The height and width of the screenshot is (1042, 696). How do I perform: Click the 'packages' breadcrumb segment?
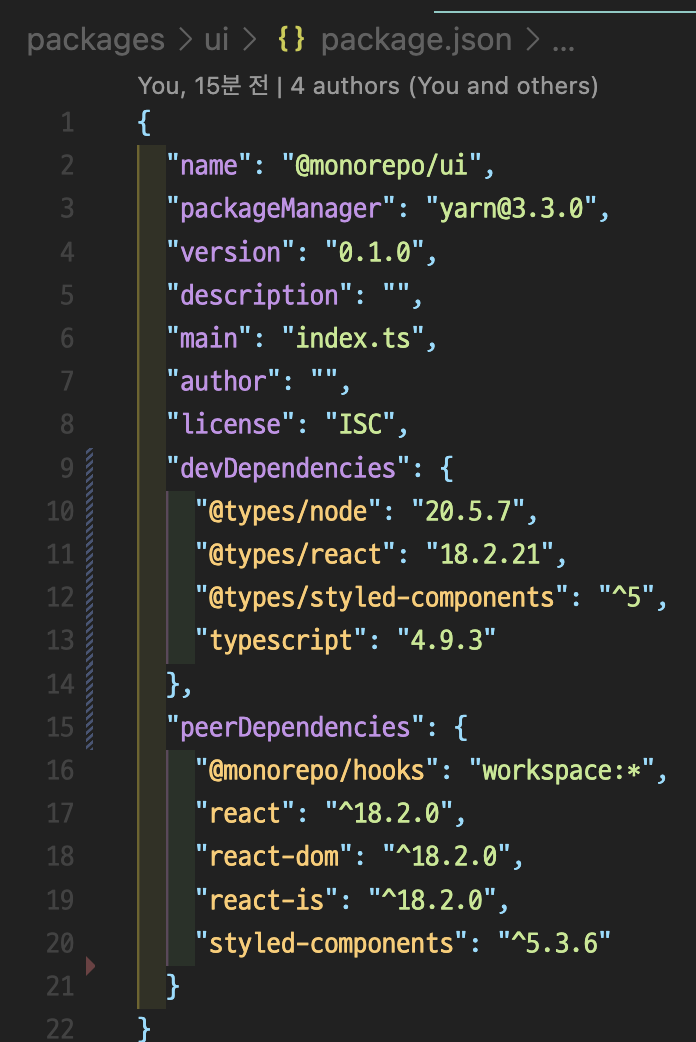[x=96, y=41]
